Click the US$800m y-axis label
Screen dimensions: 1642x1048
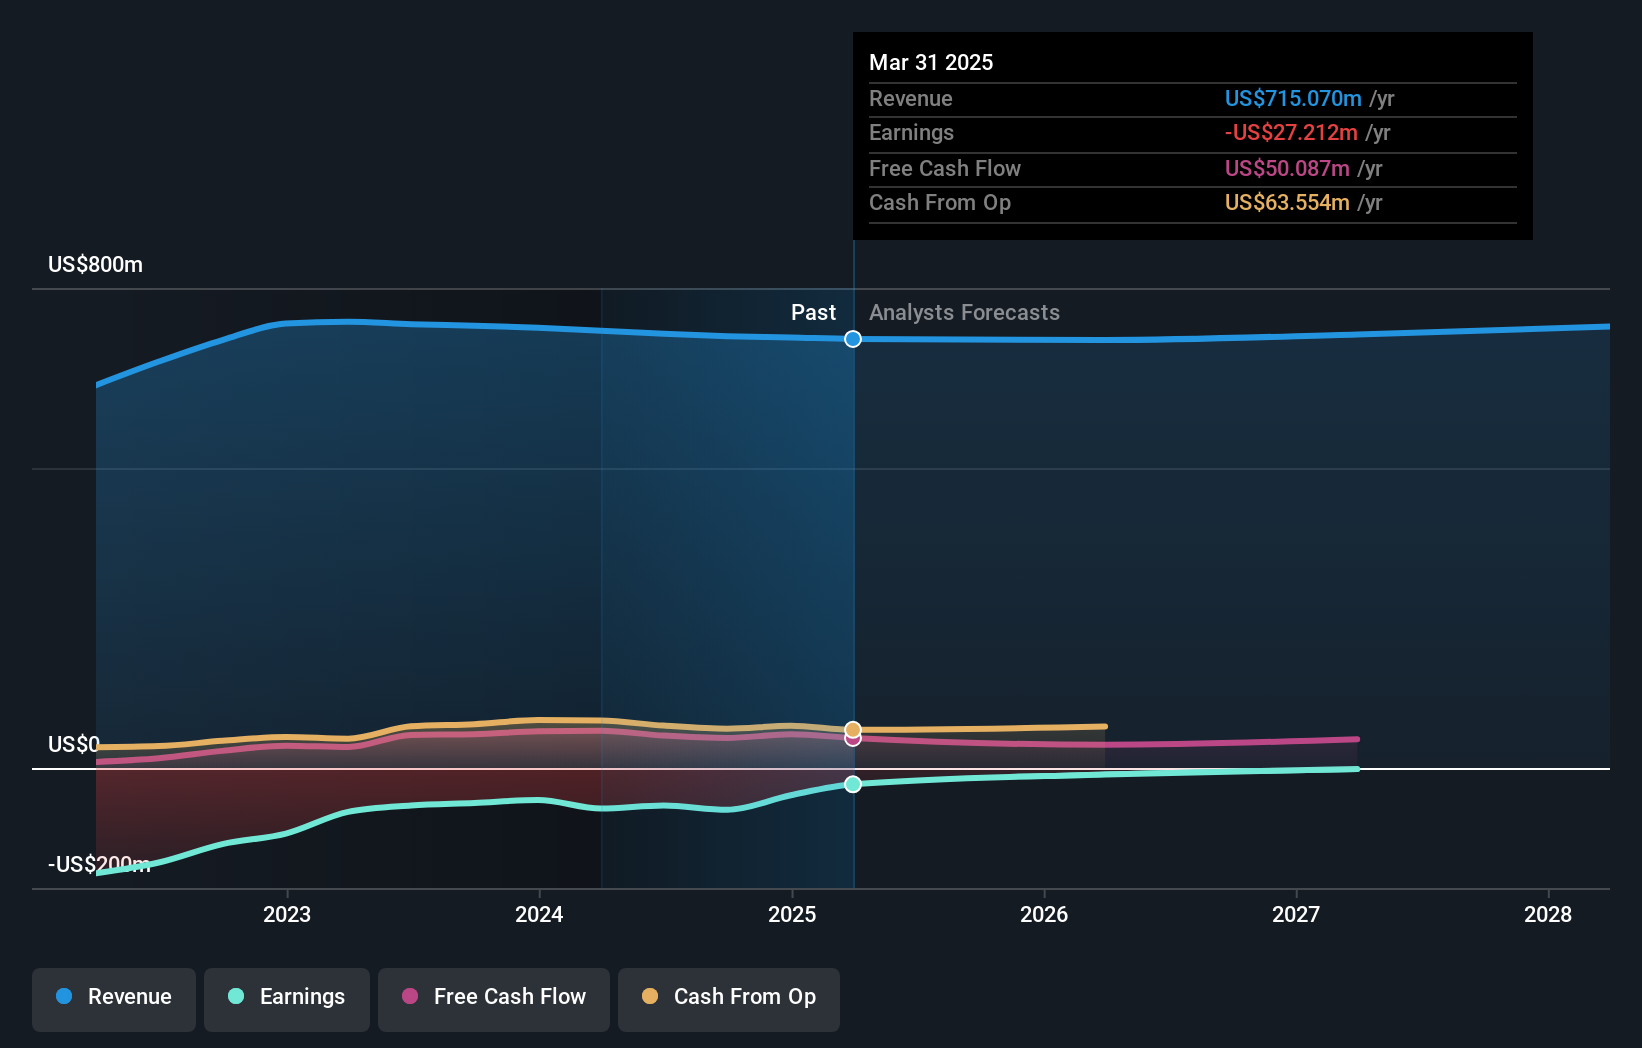pyautogui.click(x=96, y=265)
